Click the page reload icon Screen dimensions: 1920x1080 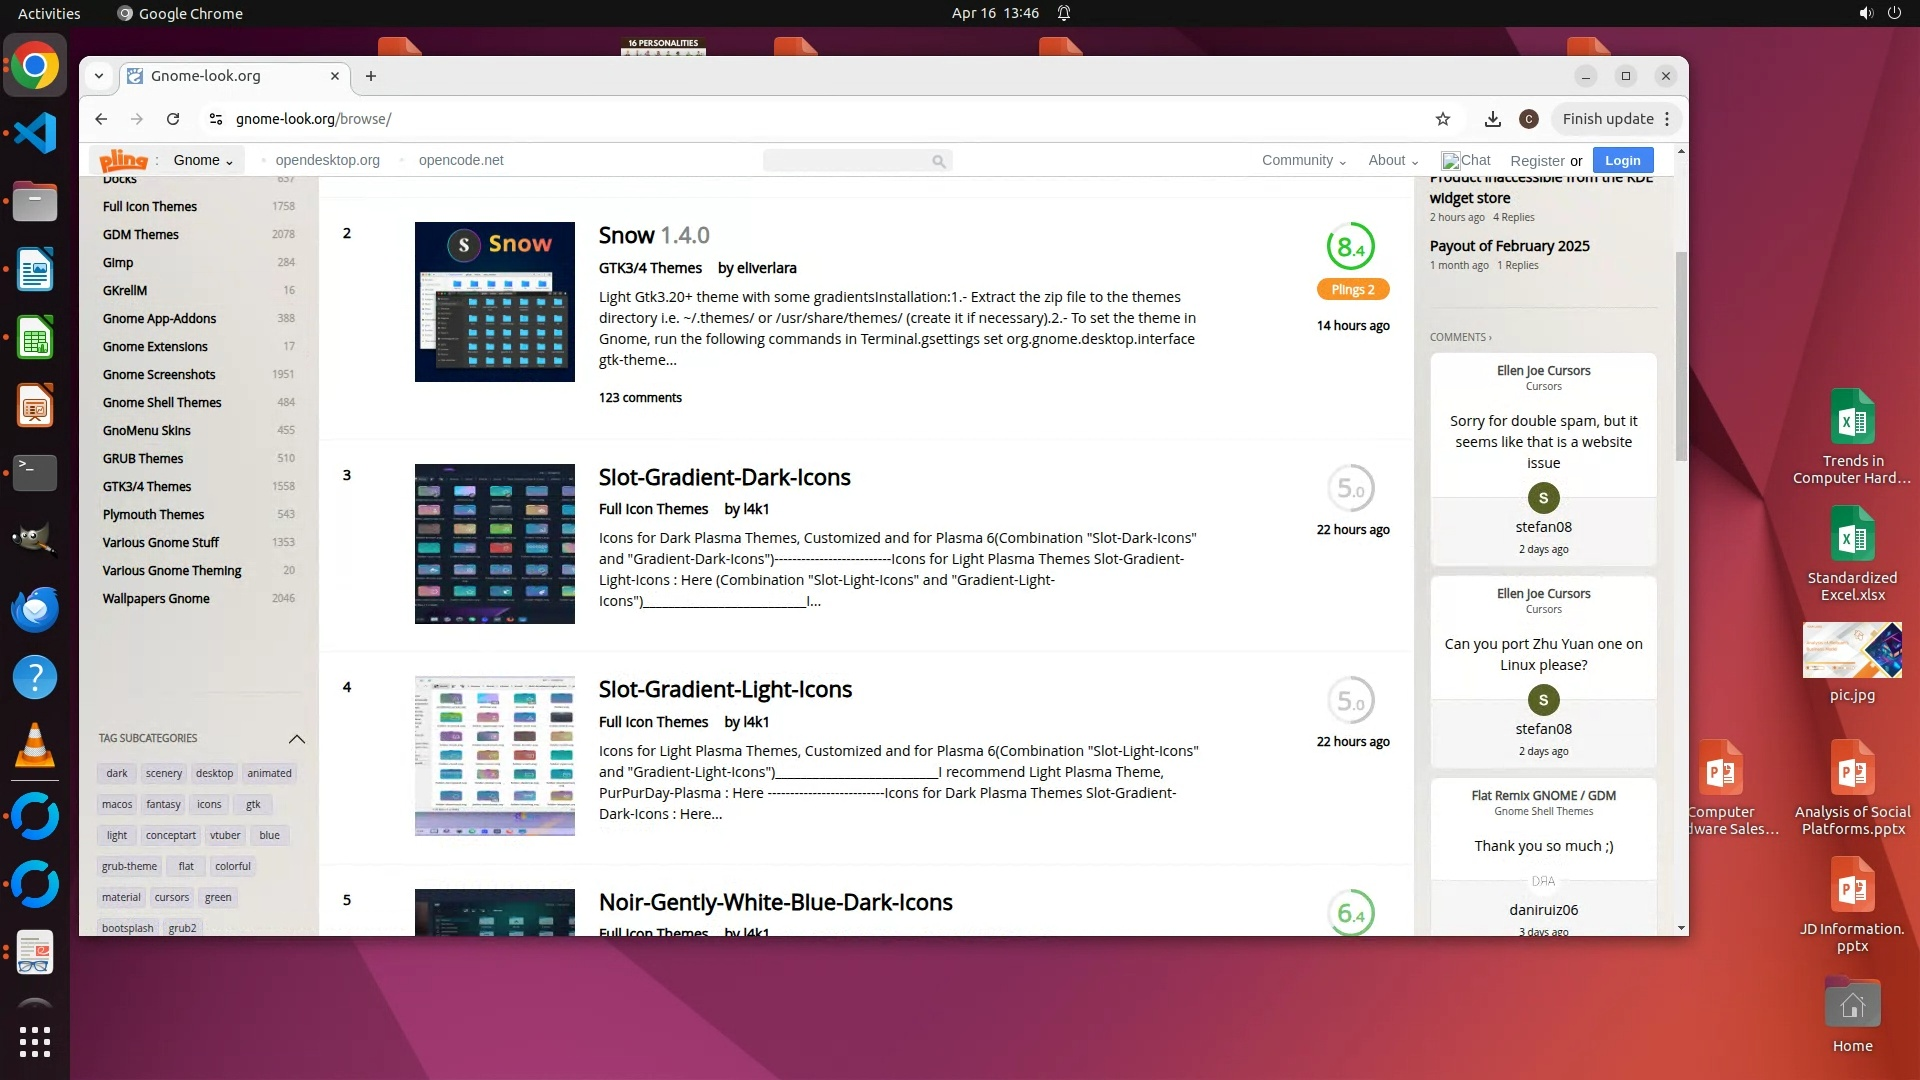click(173, 119)
